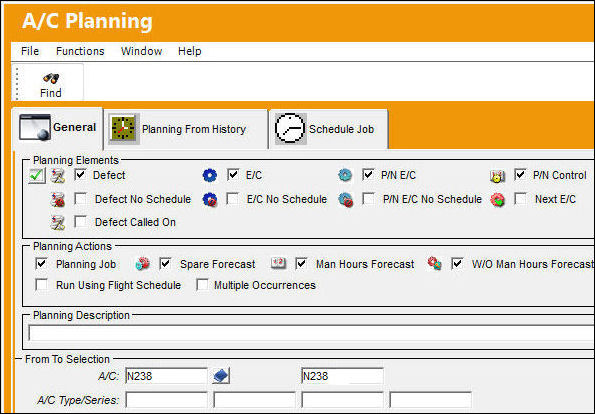Screen dimensions: 595x414
Task: Click the Find binoculars icon
Action: [x=51, y=79]
